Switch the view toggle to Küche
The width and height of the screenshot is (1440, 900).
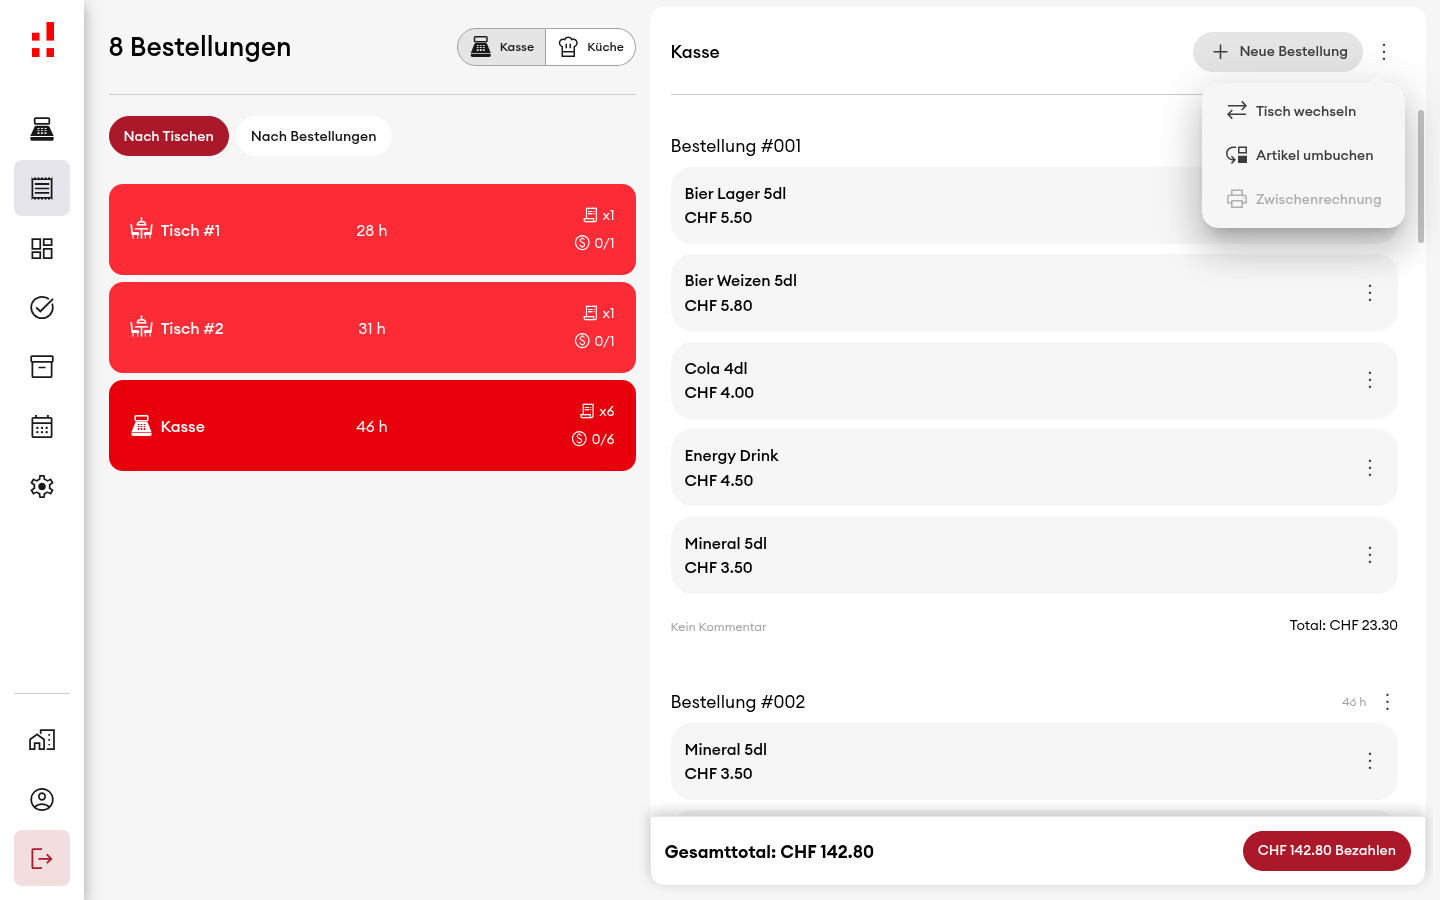click(591, 47)
